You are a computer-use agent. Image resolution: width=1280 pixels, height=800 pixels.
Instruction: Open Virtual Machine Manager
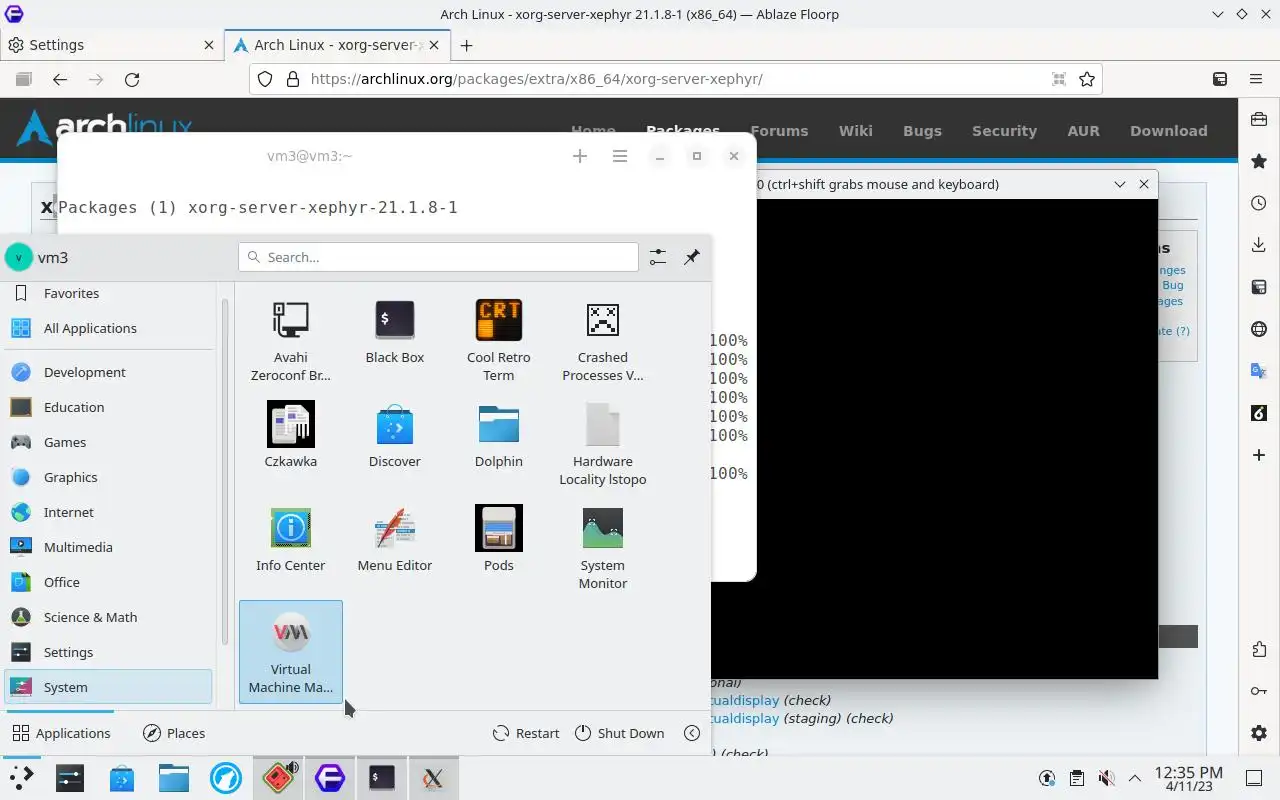click(x=290, y=652)
